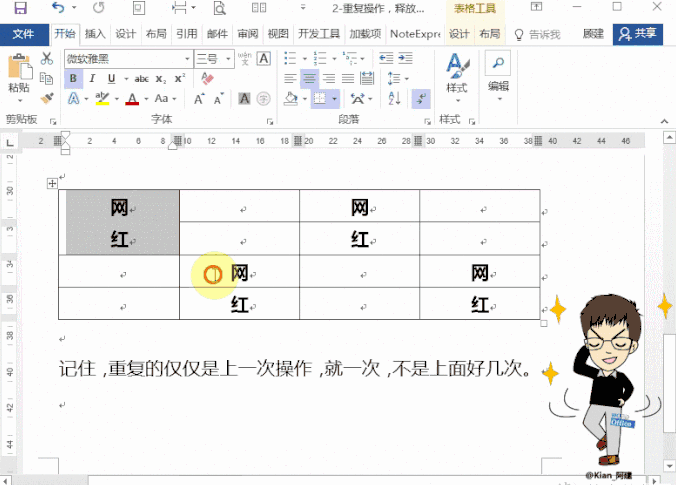The height and width of the screenshot is (485, 676).
Task: Decrease paragraph indent
Action: tap(386, 58)
